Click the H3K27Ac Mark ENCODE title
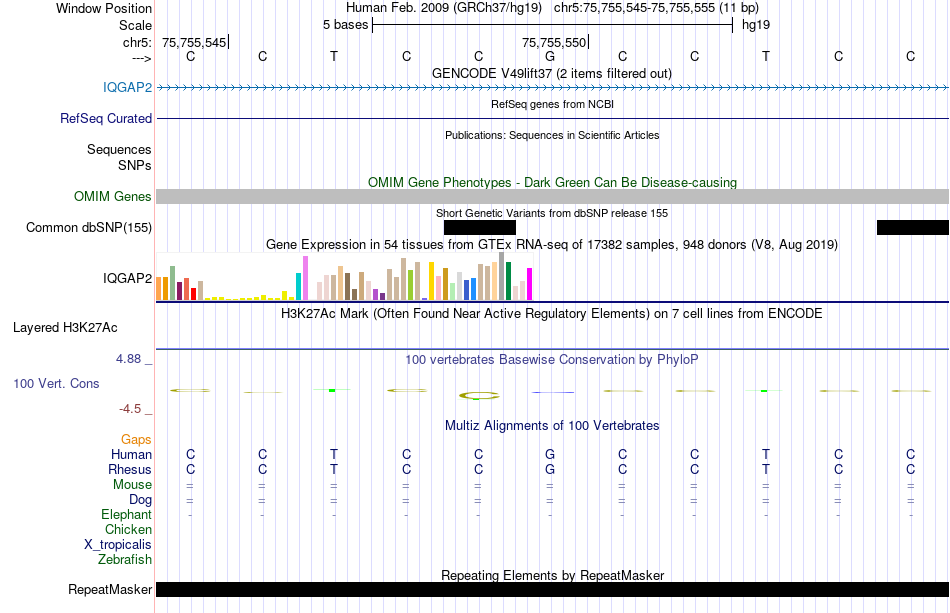Viewport: 950px width, 613px height. click(x=552, y=313)
